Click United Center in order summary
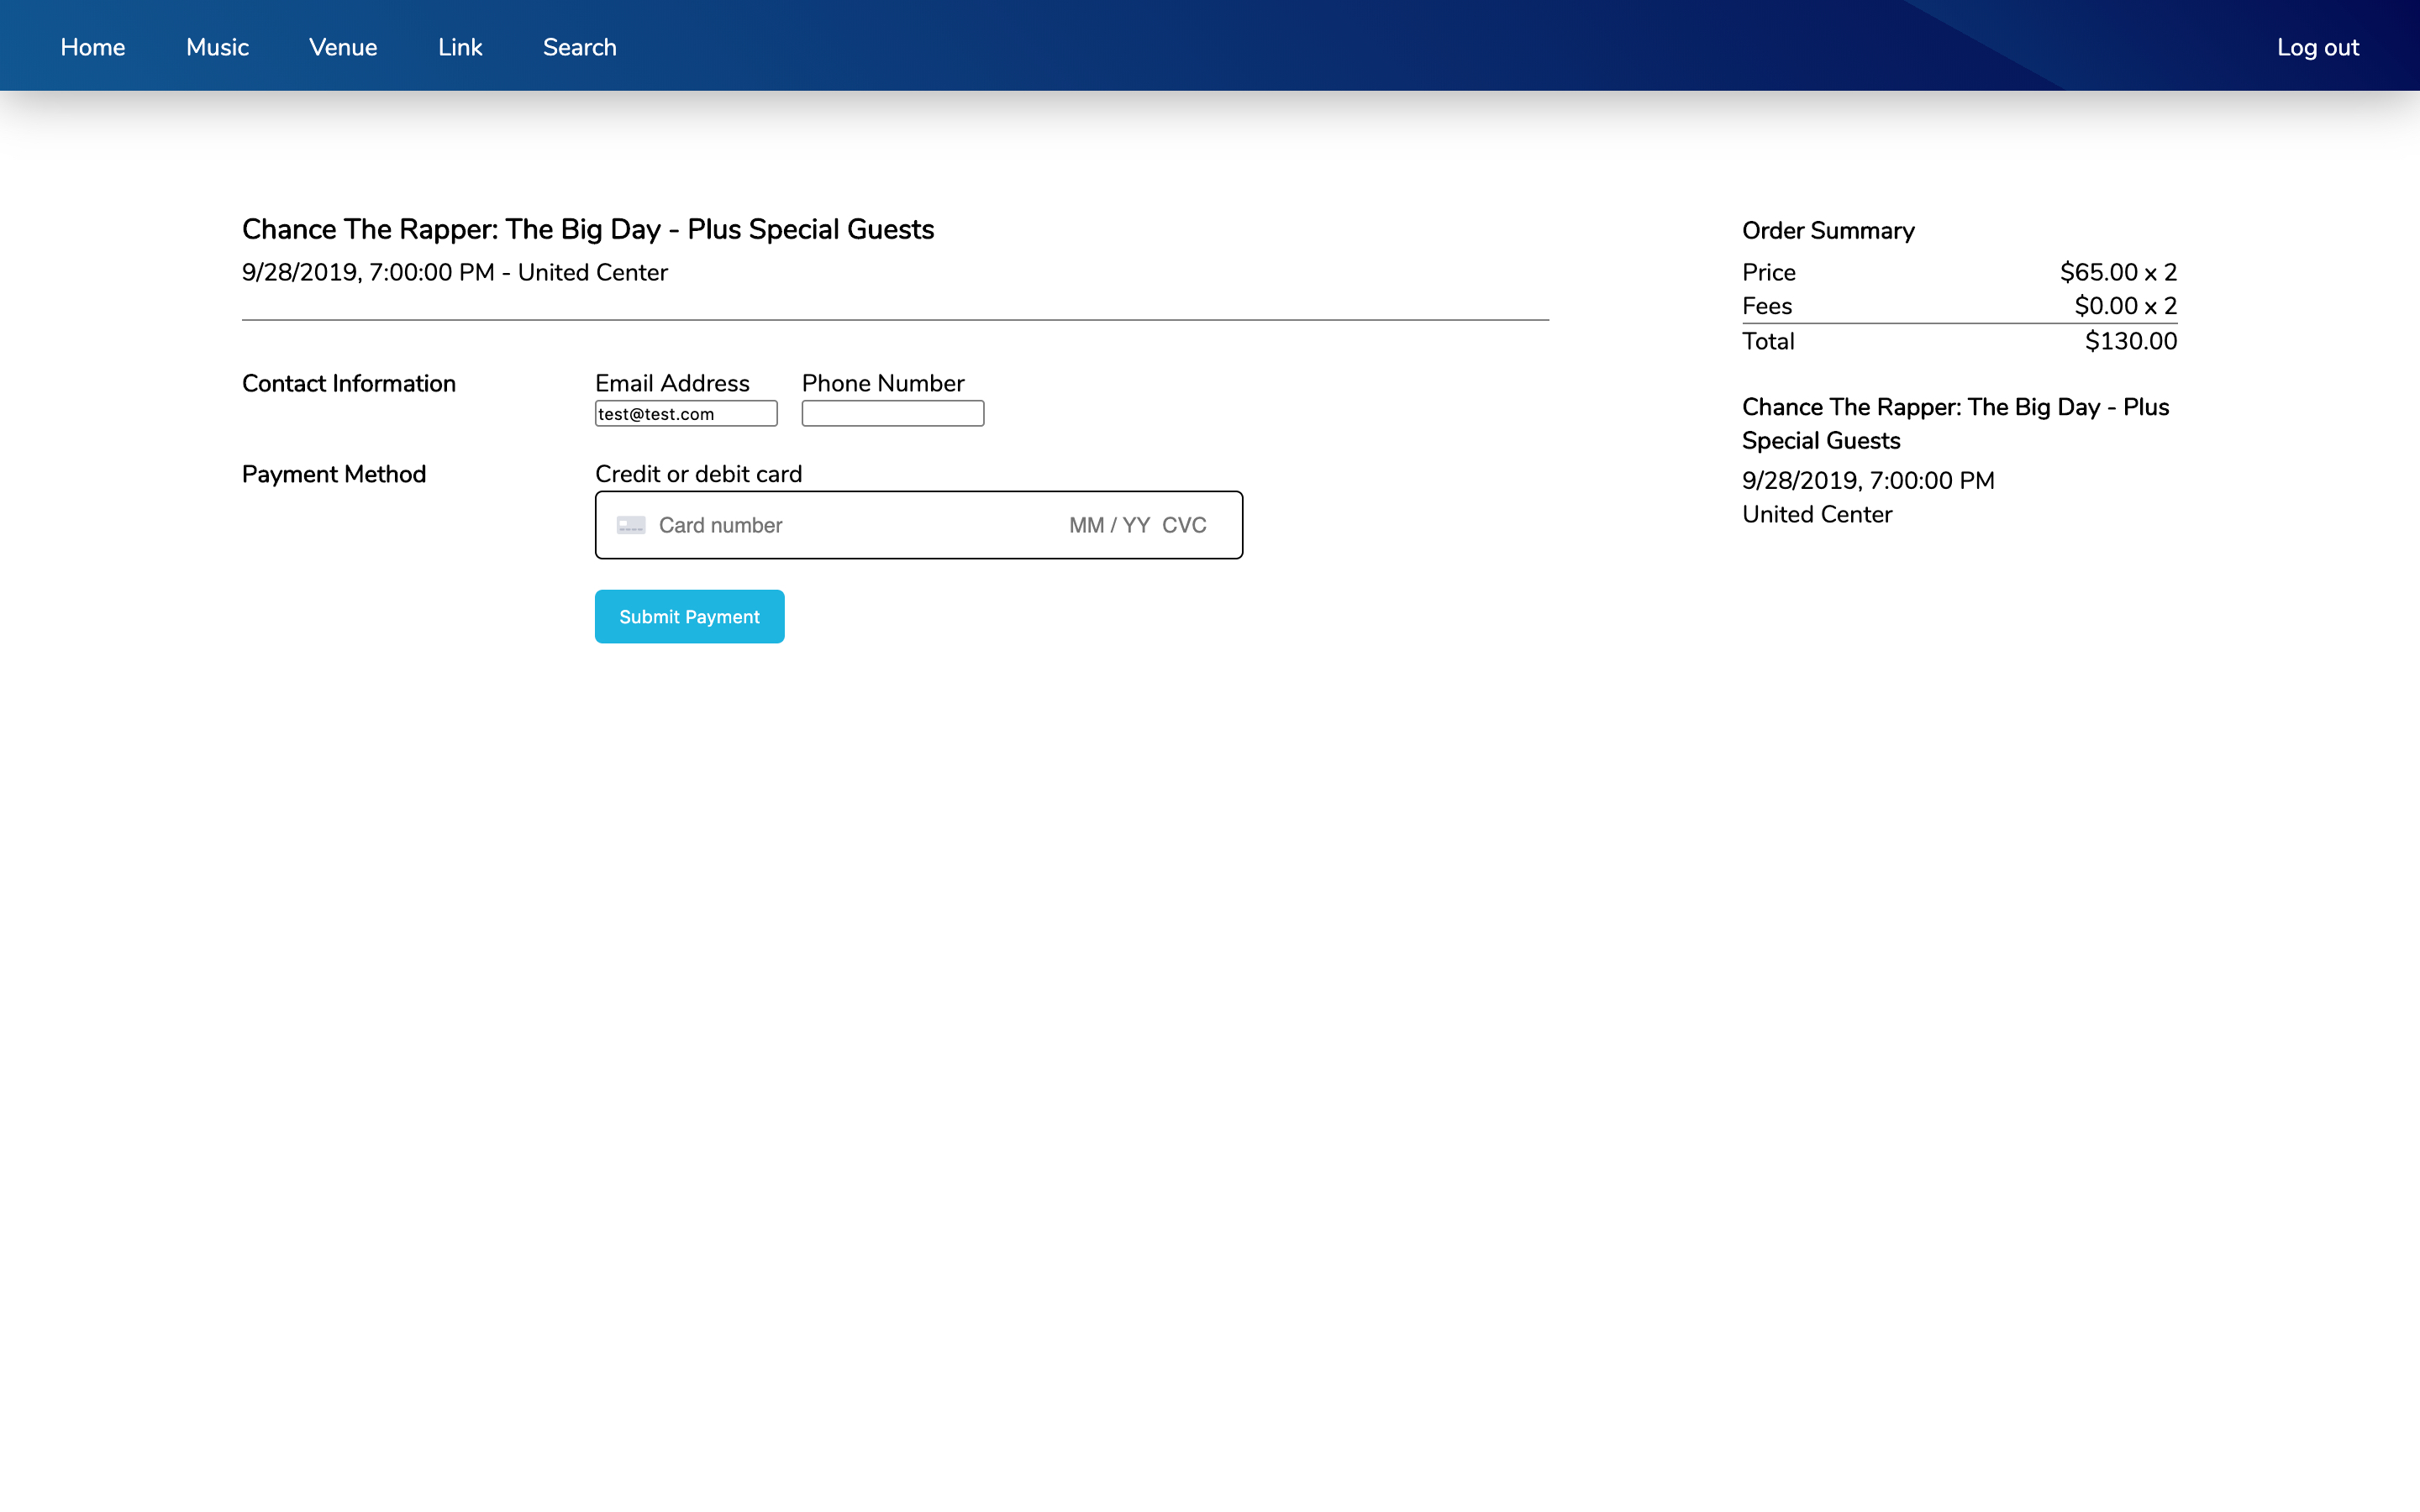The width and height of the screenshot is (2420, 1512). (1817, 514)
